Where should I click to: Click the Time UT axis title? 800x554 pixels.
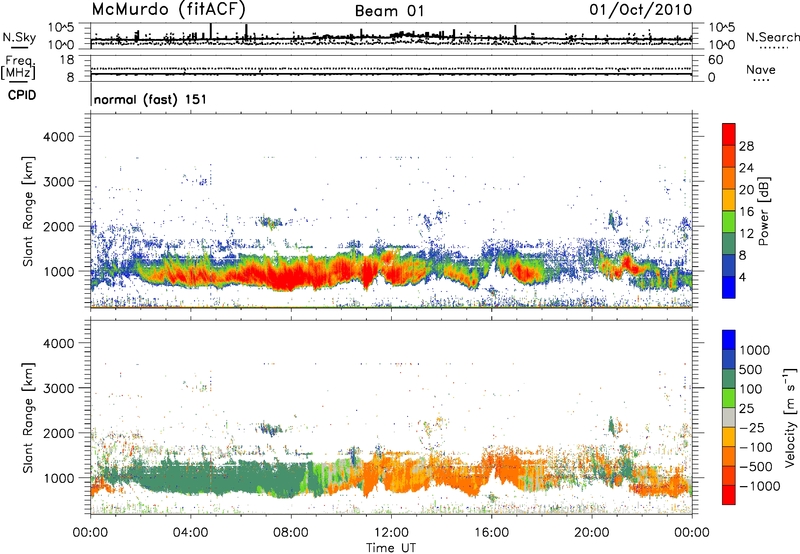pos(391,548)
